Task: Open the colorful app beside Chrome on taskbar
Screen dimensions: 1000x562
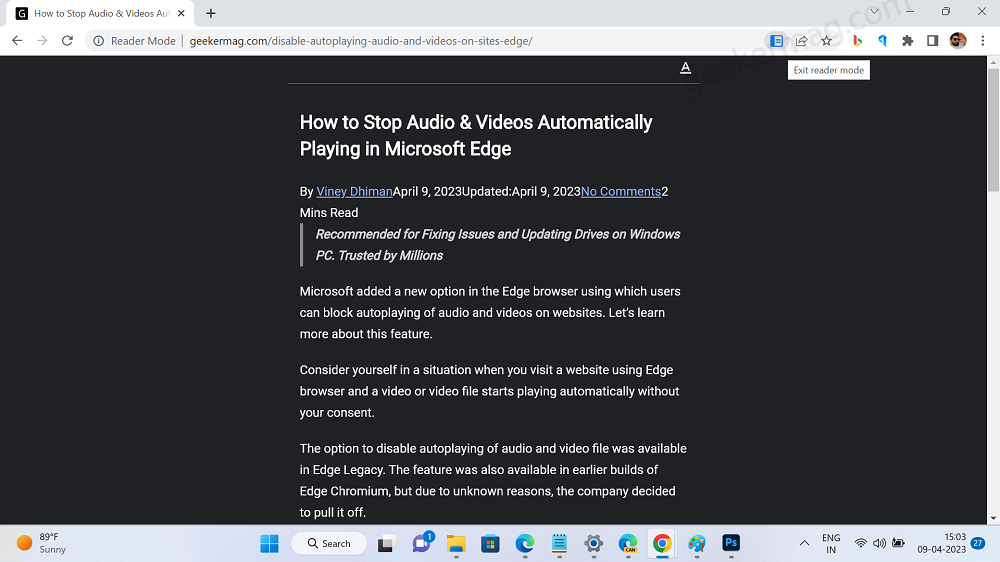Action: point(696,544)
